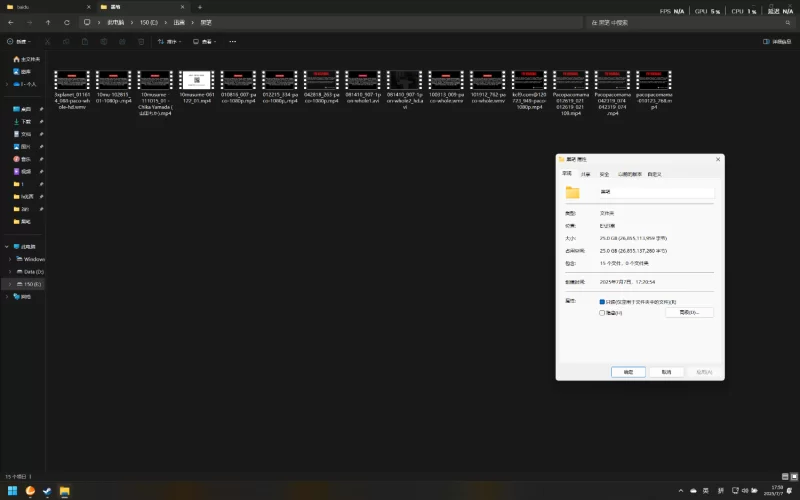Click the monitor icon in address bar
800x500 pixels.
tap(87, 22)
